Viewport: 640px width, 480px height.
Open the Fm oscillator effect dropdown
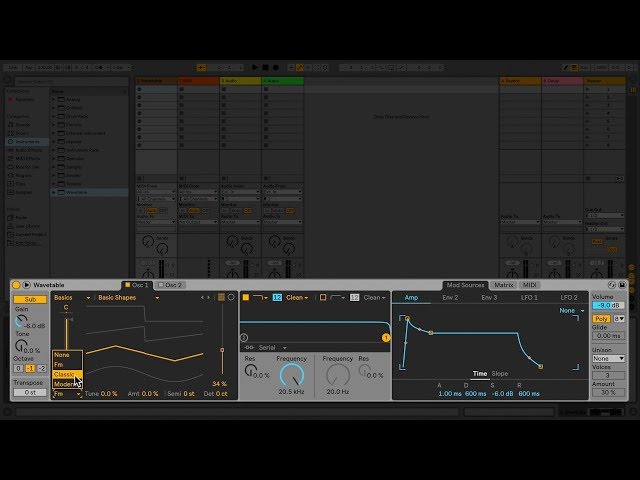coord(67,394)
